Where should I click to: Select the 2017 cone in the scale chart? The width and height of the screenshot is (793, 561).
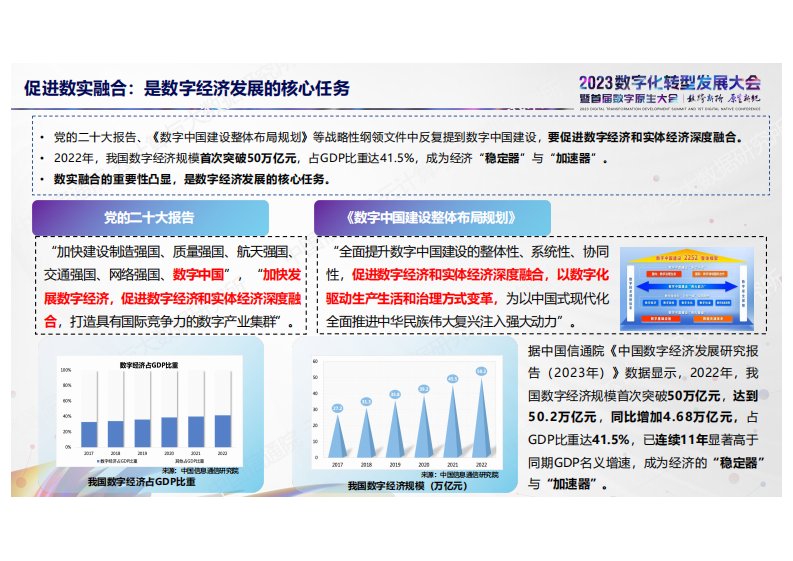point(337,436)
